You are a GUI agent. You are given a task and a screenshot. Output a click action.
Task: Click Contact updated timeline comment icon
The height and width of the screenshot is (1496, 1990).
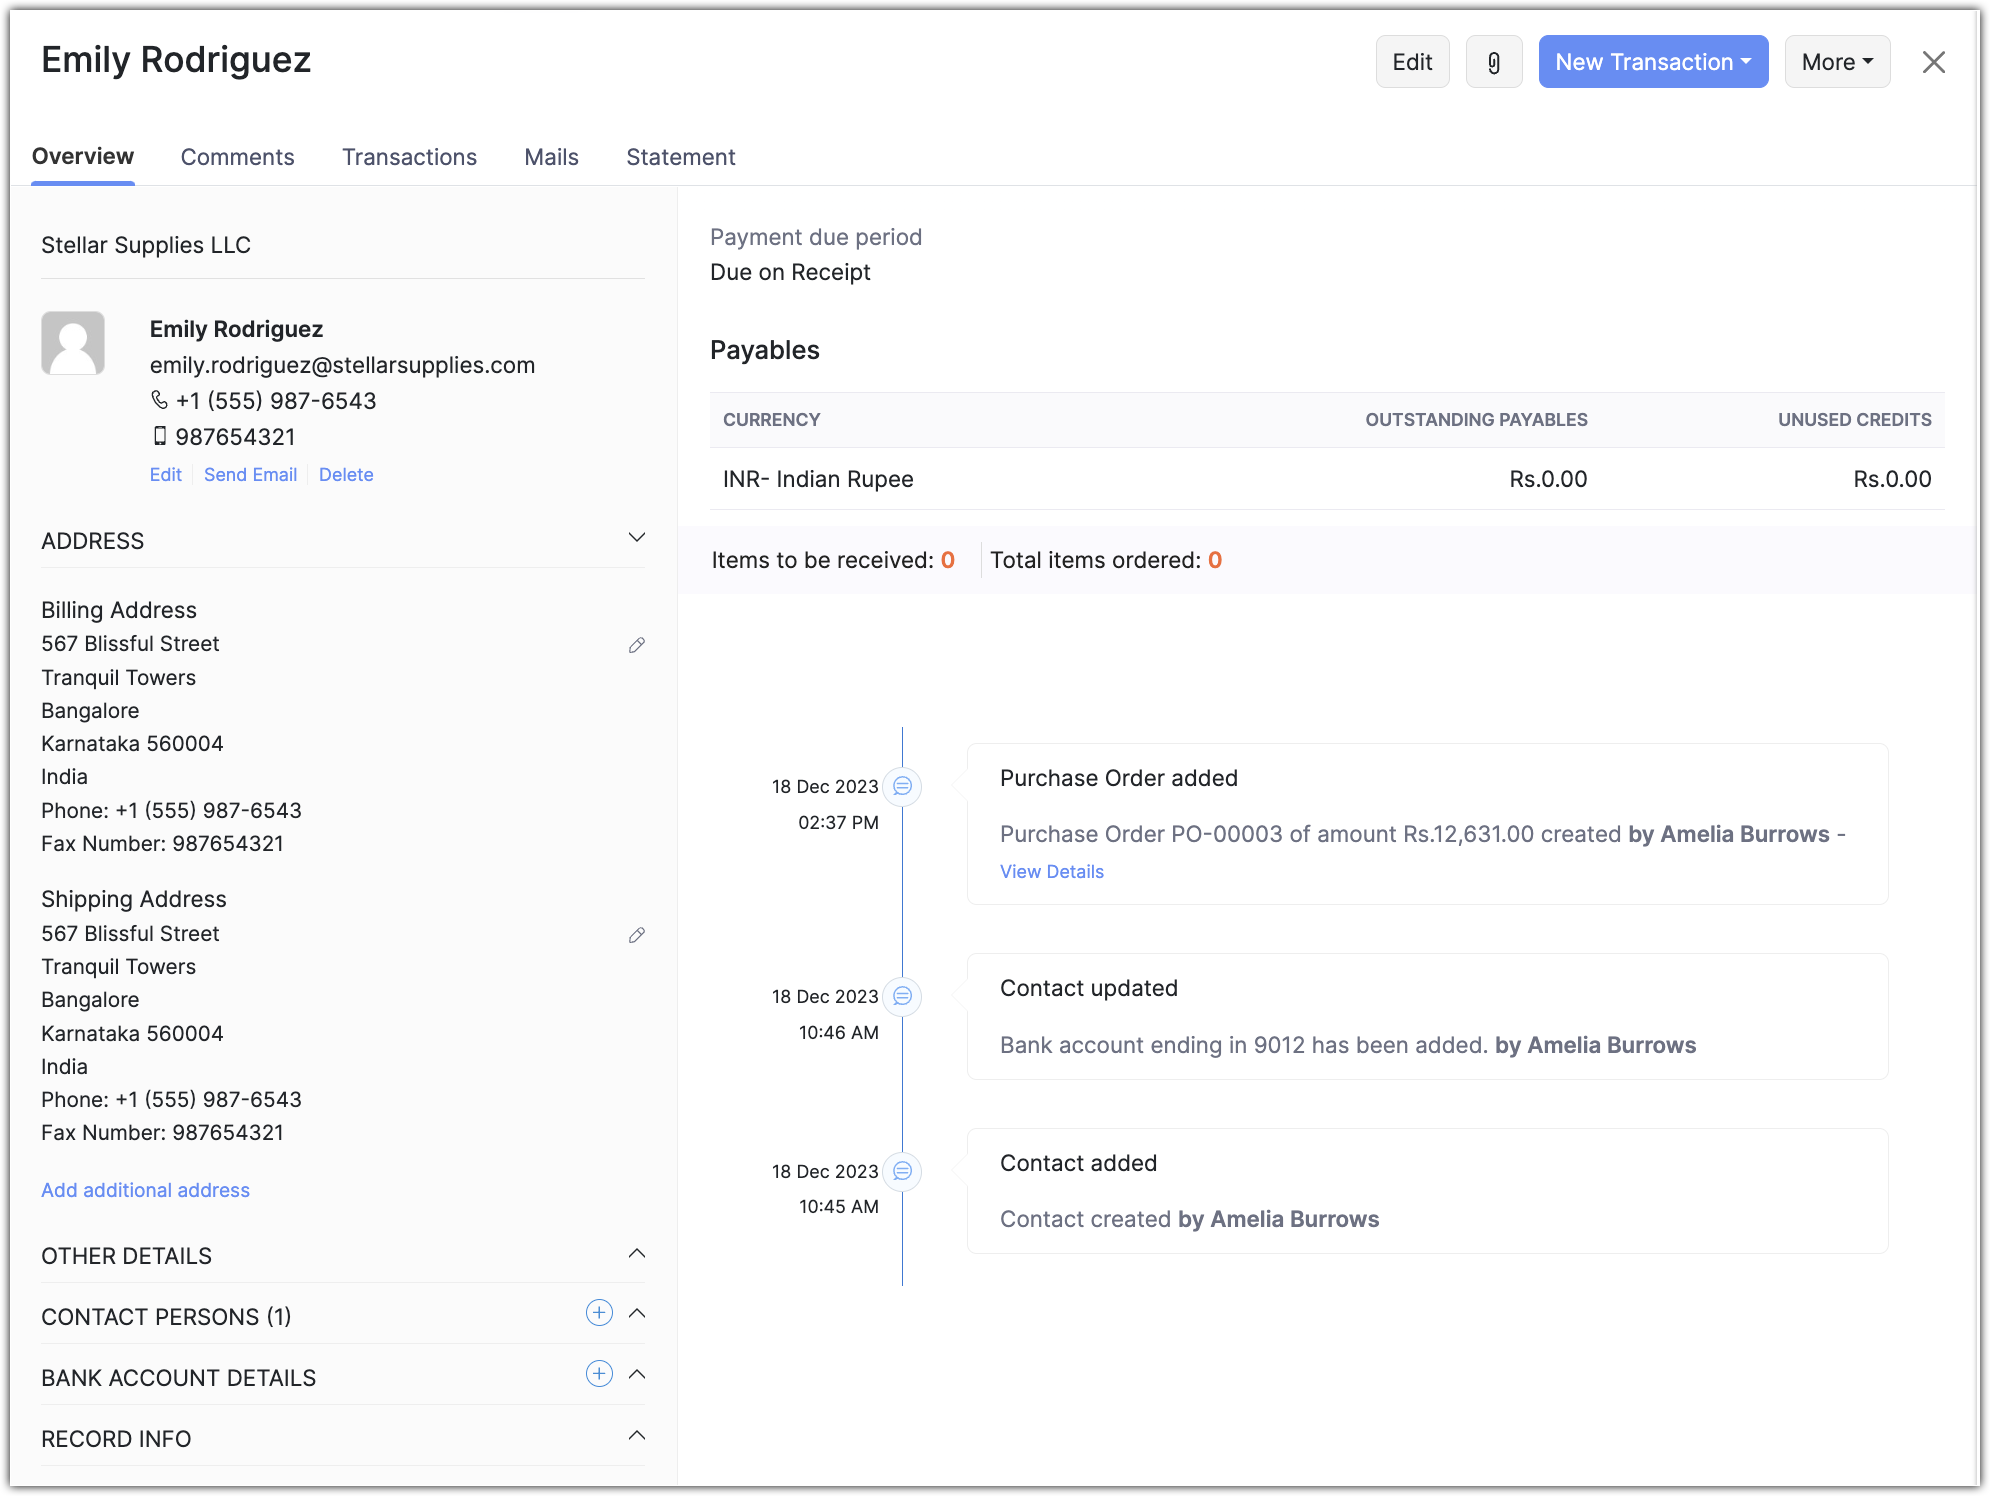902,996
